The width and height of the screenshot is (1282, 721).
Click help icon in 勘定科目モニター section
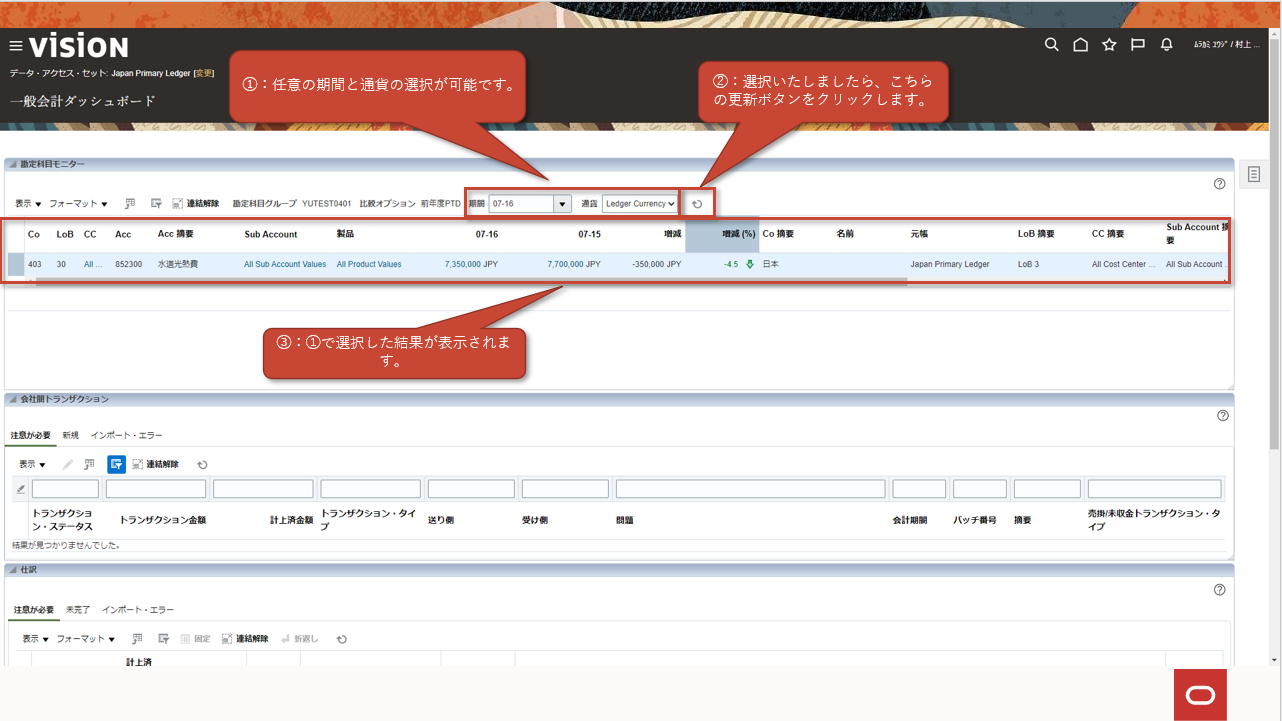[x=1219, y=184]
